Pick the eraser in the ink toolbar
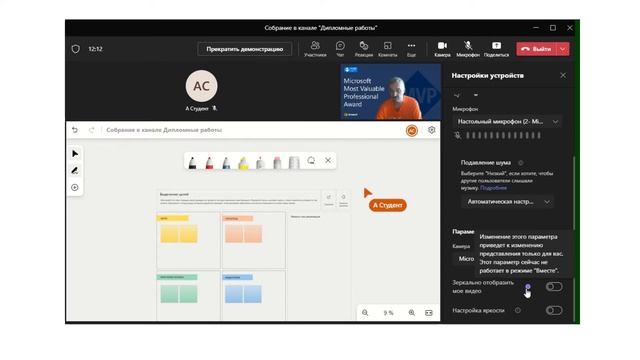The image size is (640, 360). tap(277, 162)
